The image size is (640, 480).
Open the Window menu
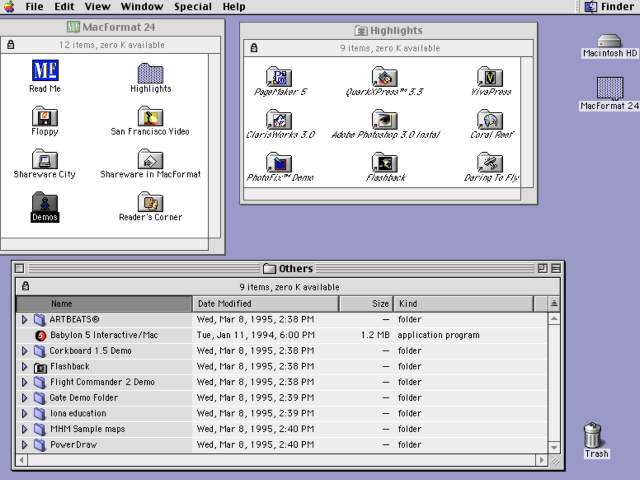click(142, 7)
